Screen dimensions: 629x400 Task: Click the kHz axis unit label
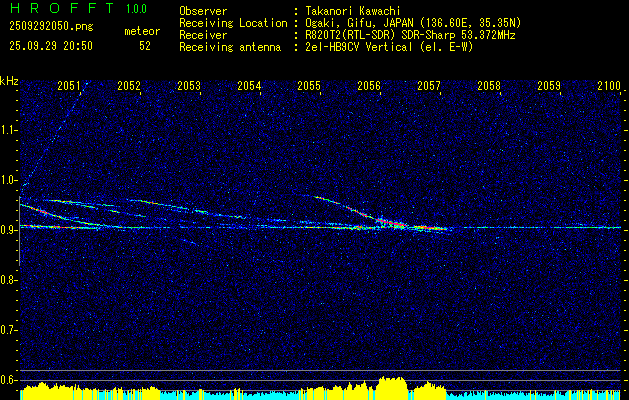tap(9, 81)
